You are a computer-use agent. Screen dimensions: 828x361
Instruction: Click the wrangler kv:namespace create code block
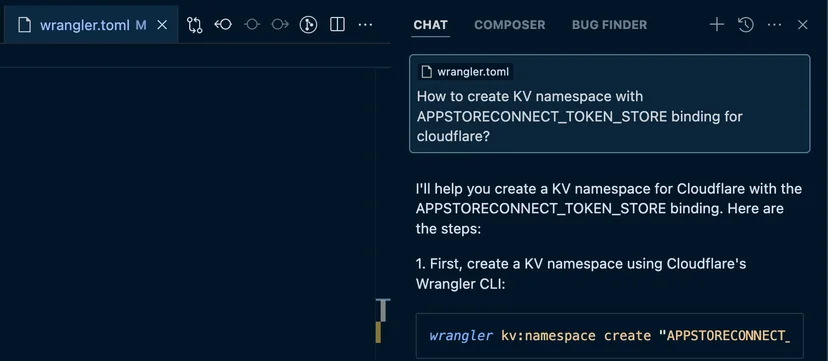coord(609,336)
